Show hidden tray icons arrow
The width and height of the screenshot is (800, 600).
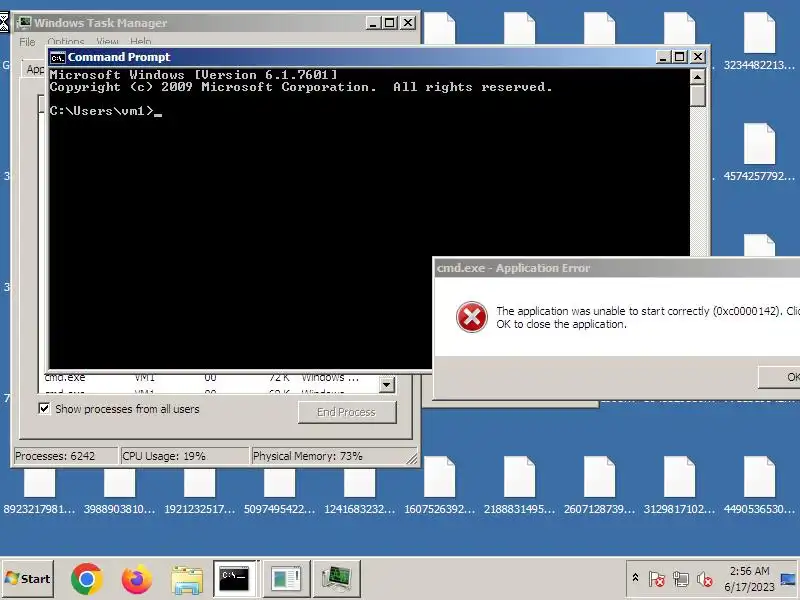point(635,578)
